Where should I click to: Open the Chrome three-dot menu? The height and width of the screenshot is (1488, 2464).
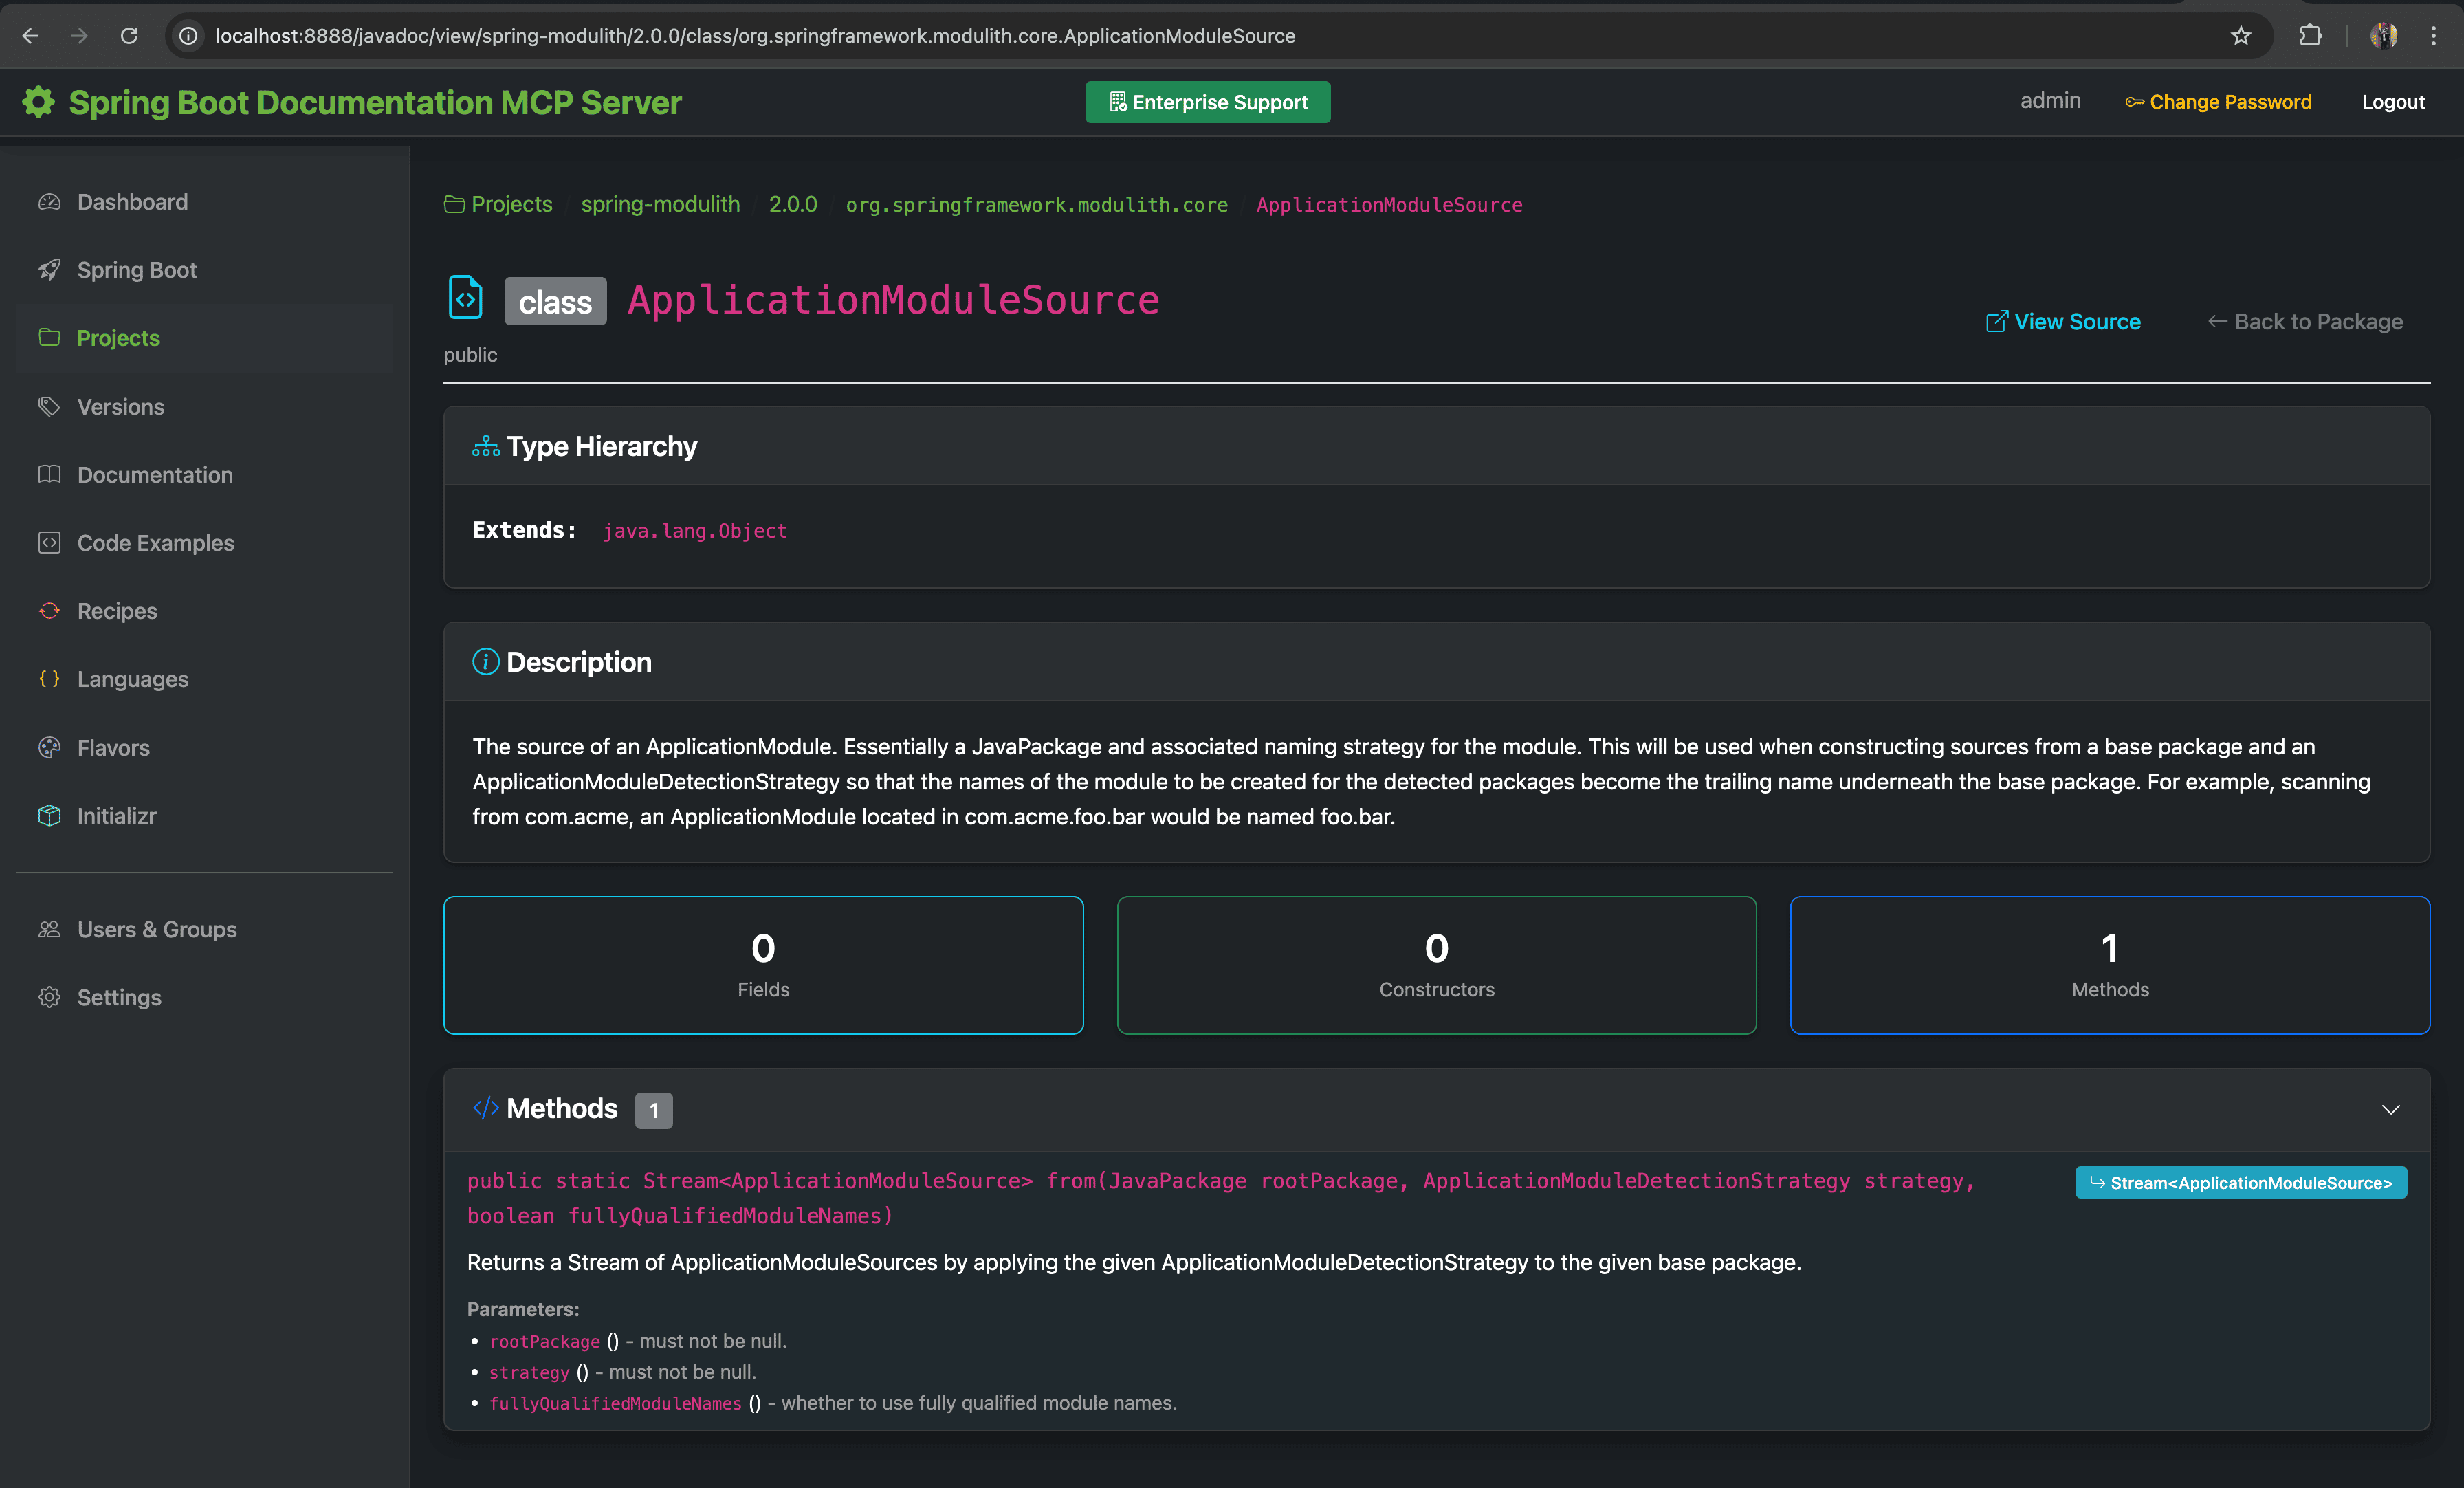[x=2433, y=36]
